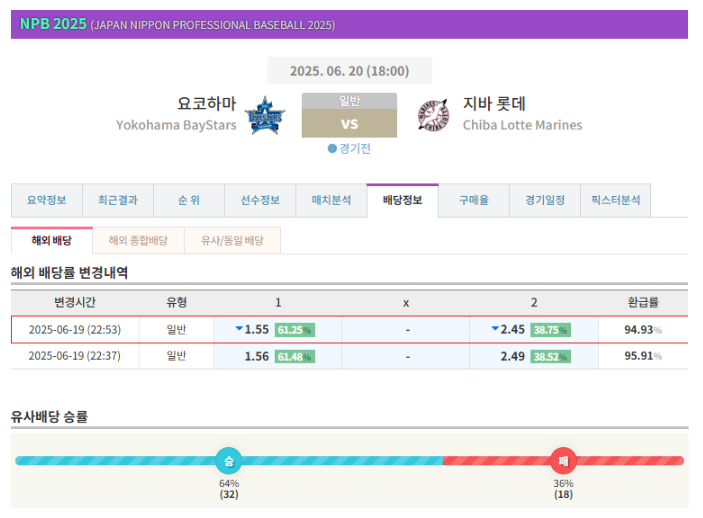703x518 pixels.
Task: Switch to the 매치분석 tab
Action: 331,200
